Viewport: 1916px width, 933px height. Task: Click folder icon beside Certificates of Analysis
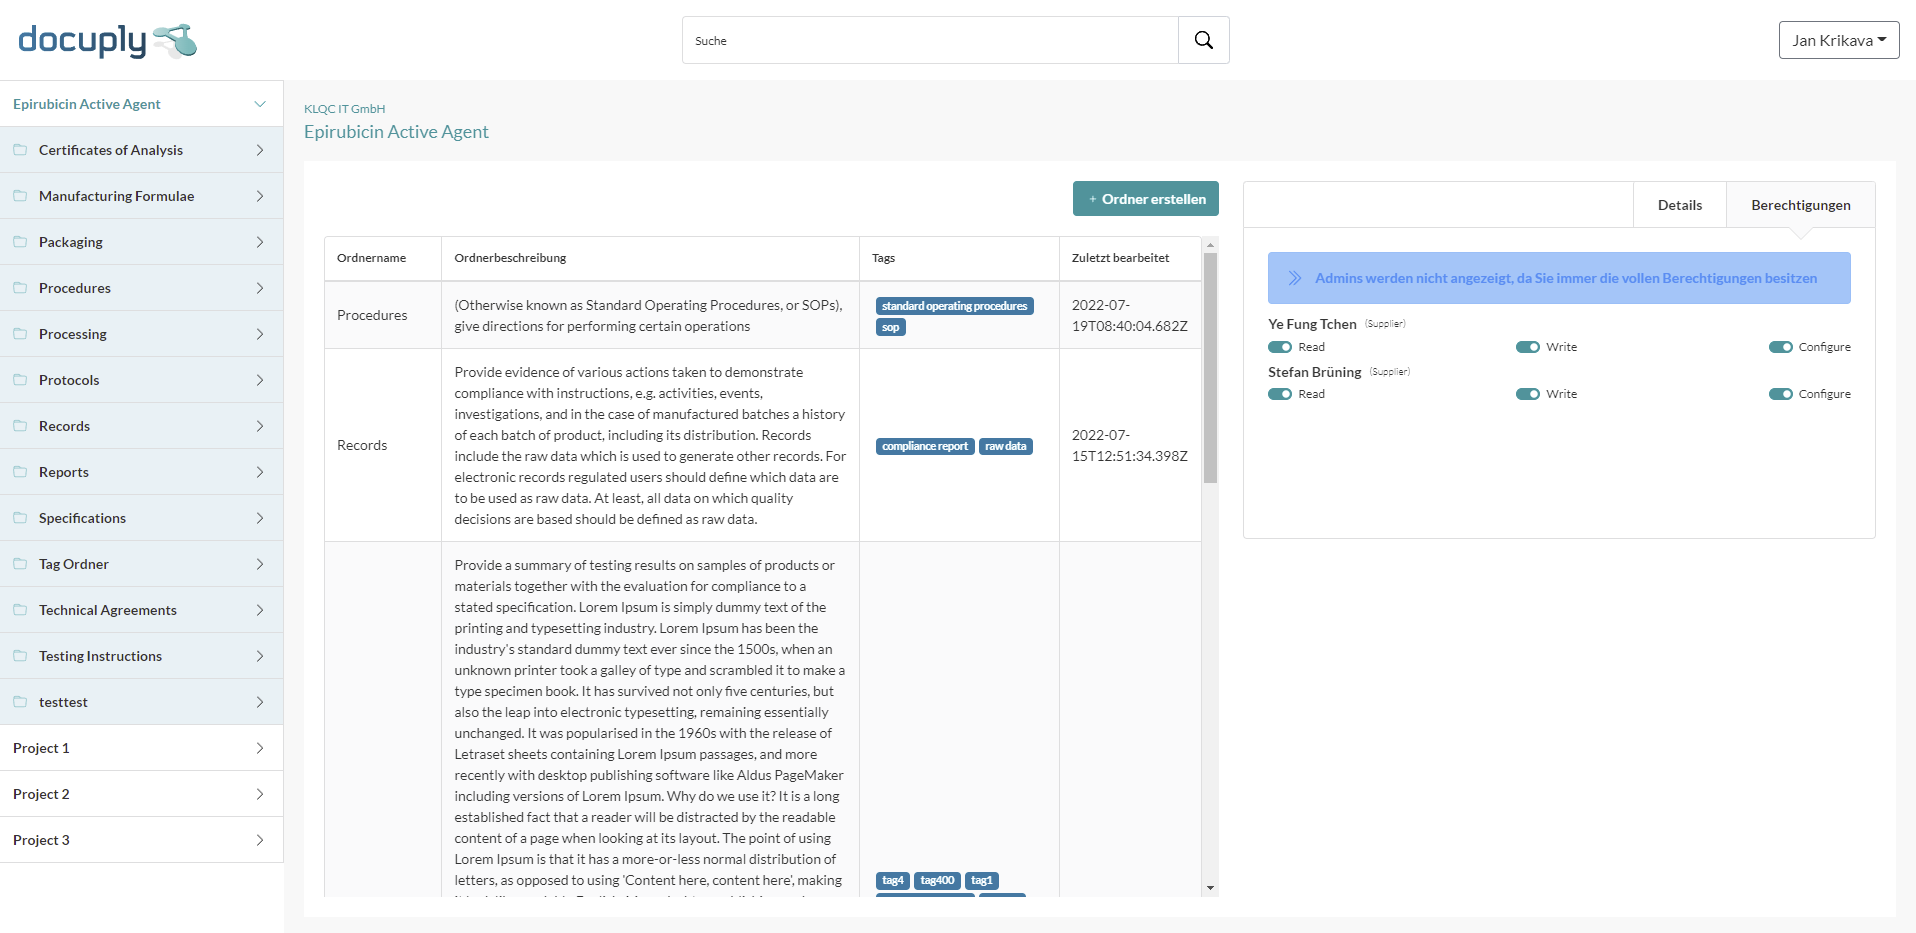(20, 150)
